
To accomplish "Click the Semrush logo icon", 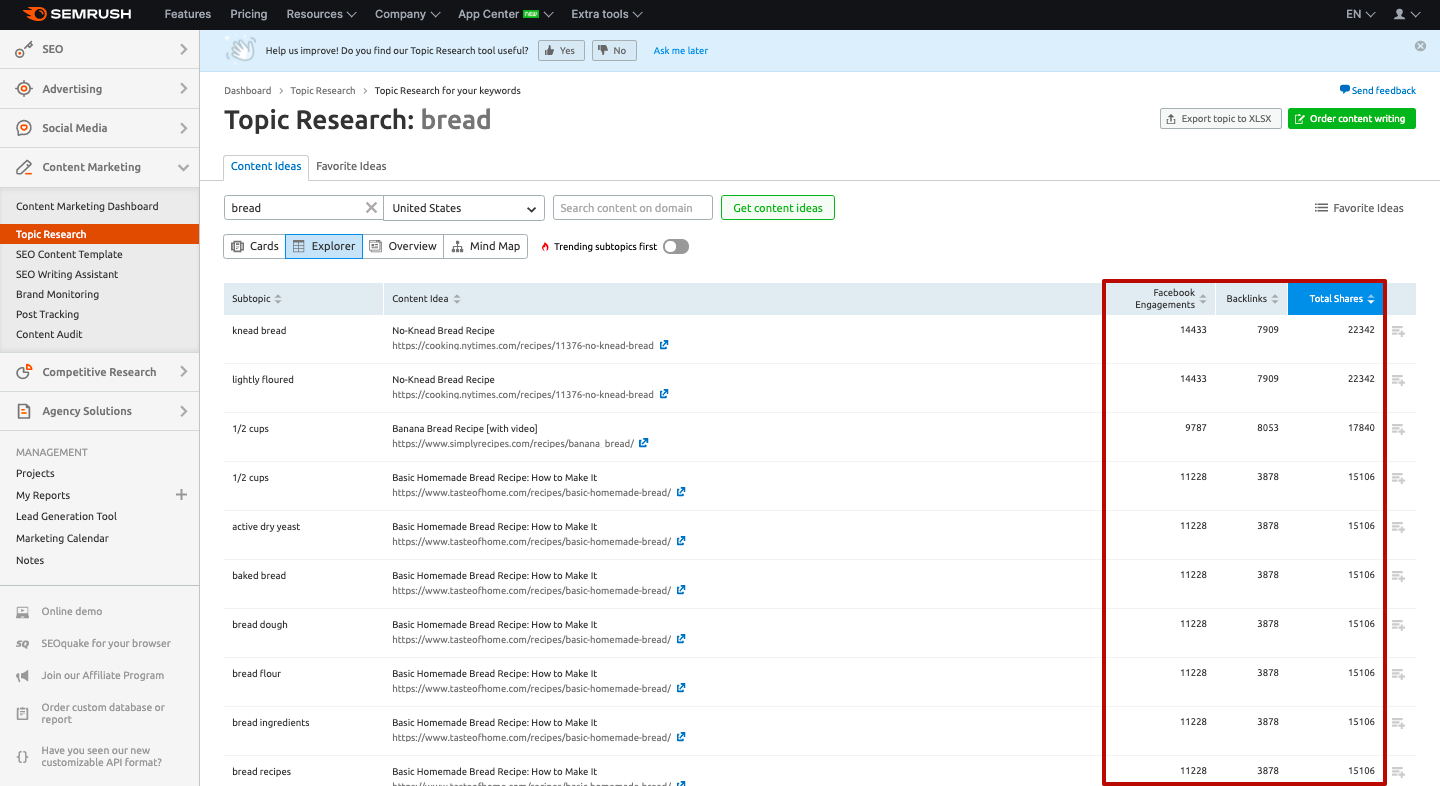I will tap(34, 14).
